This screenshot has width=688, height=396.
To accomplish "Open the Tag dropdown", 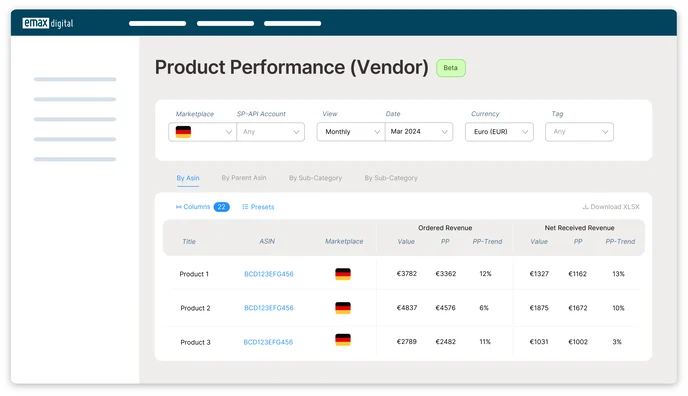I will (x=579, y=132).
